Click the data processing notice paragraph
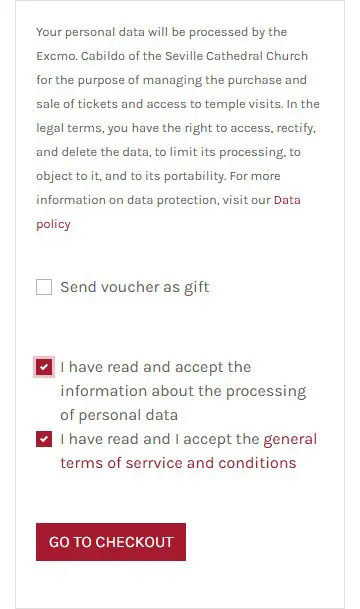360x609 pixels. point(178,128)
